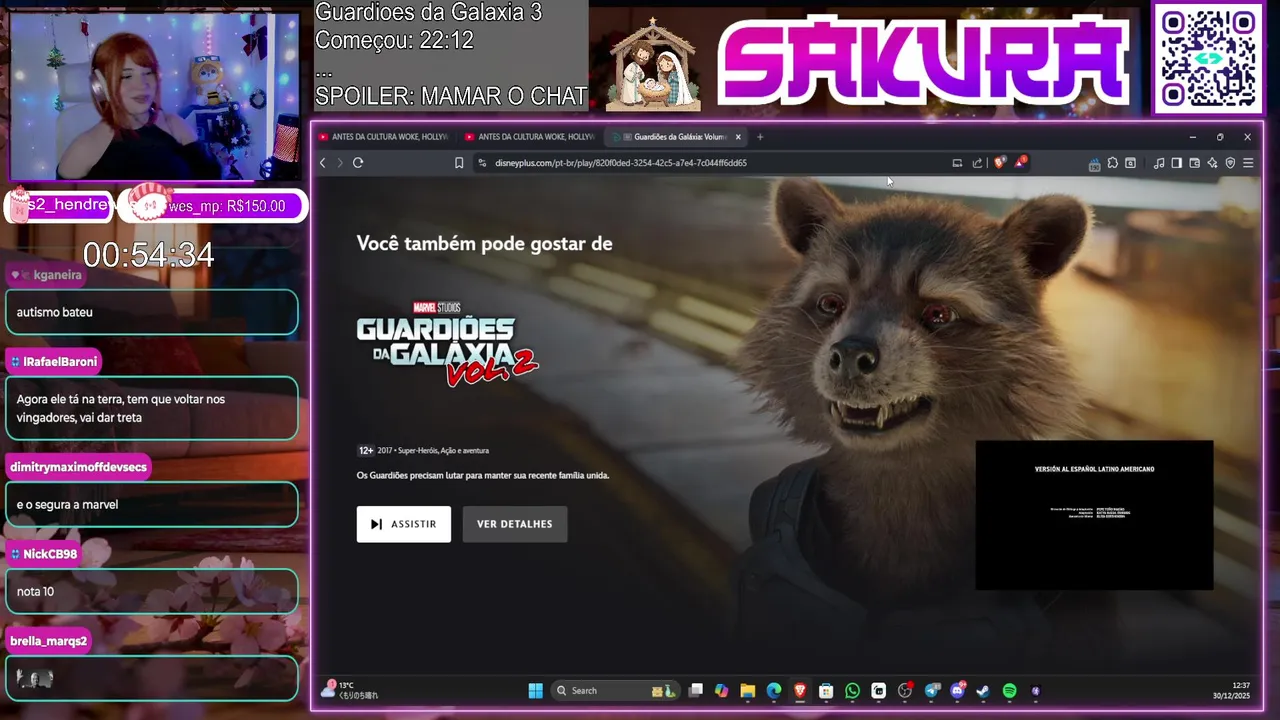Open File Explorer from the taskbar

pos(748,691)
